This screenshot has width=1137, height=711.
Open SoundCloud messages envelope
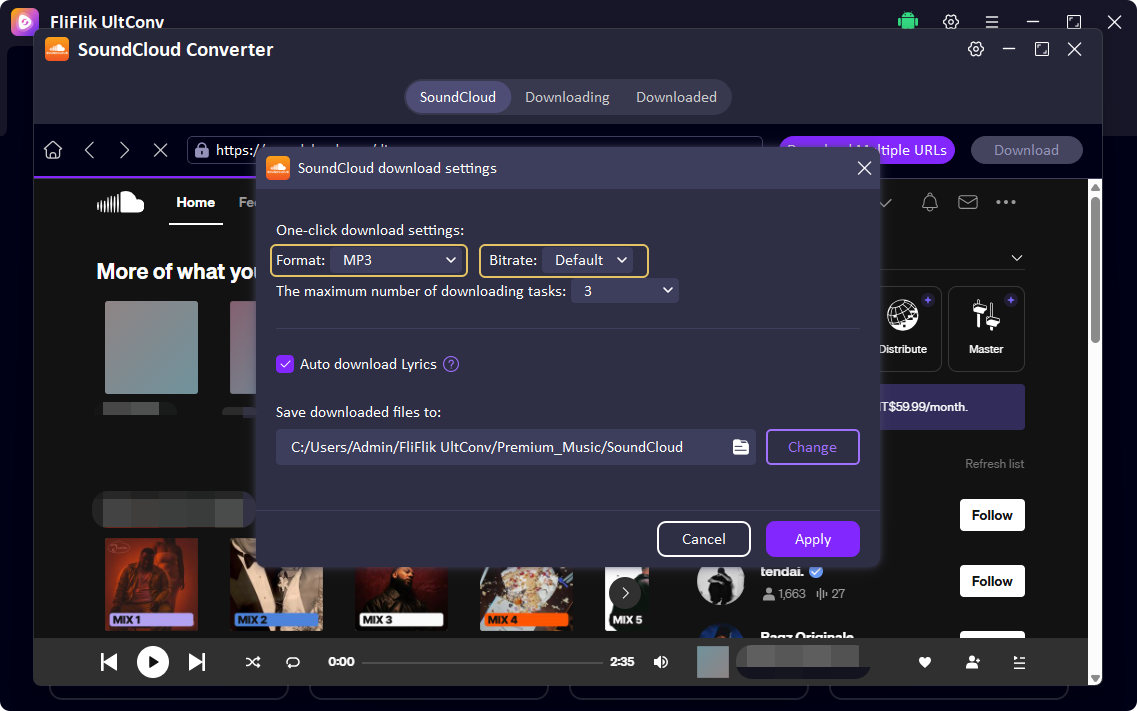point(968,202)
